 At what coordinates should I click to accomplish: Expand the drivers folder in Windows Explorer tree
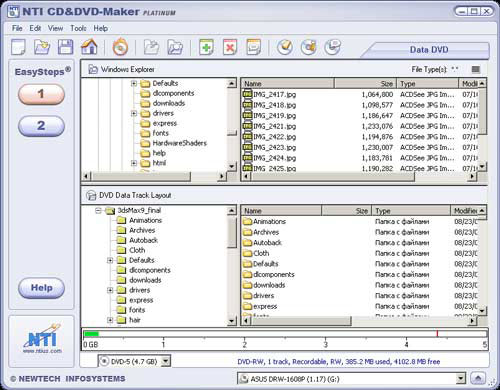134,113
